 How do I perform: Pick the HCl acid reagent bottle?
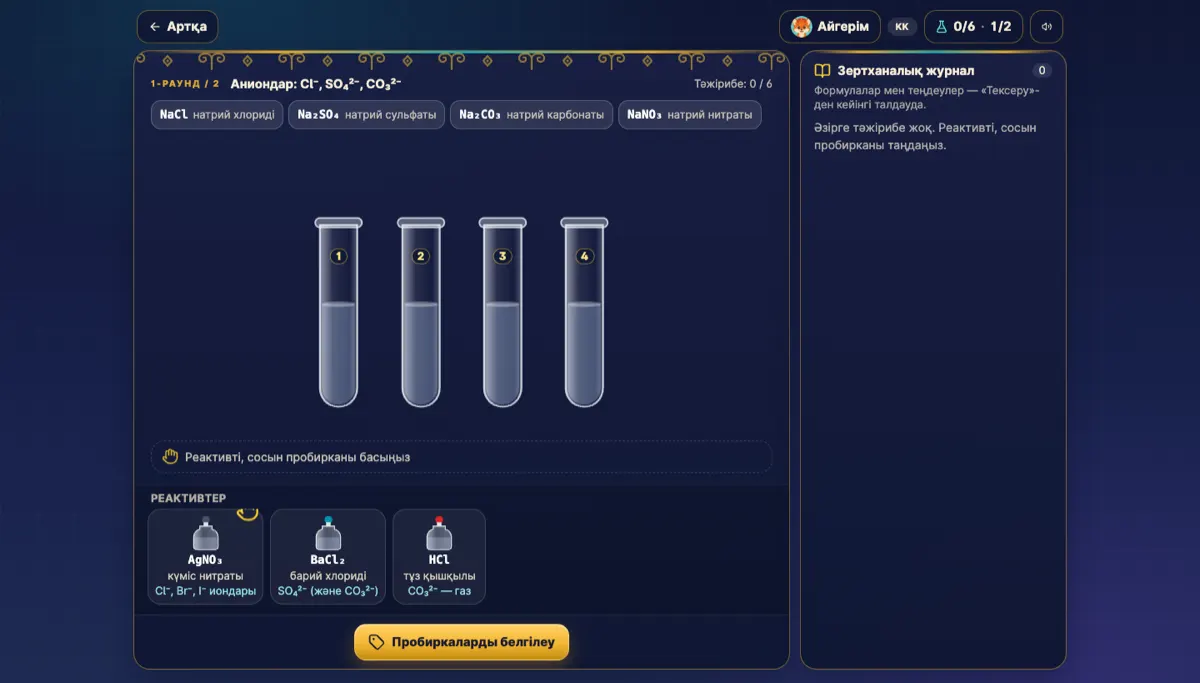[439, 557]
